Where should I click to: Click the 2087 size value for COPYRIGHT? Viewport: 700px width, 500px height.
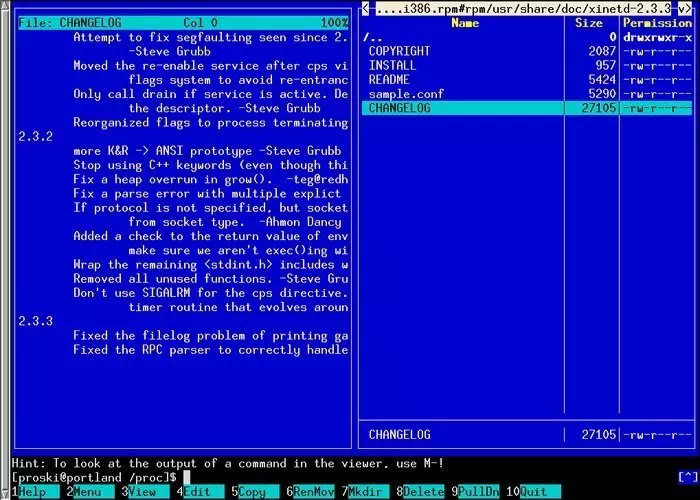602,51
